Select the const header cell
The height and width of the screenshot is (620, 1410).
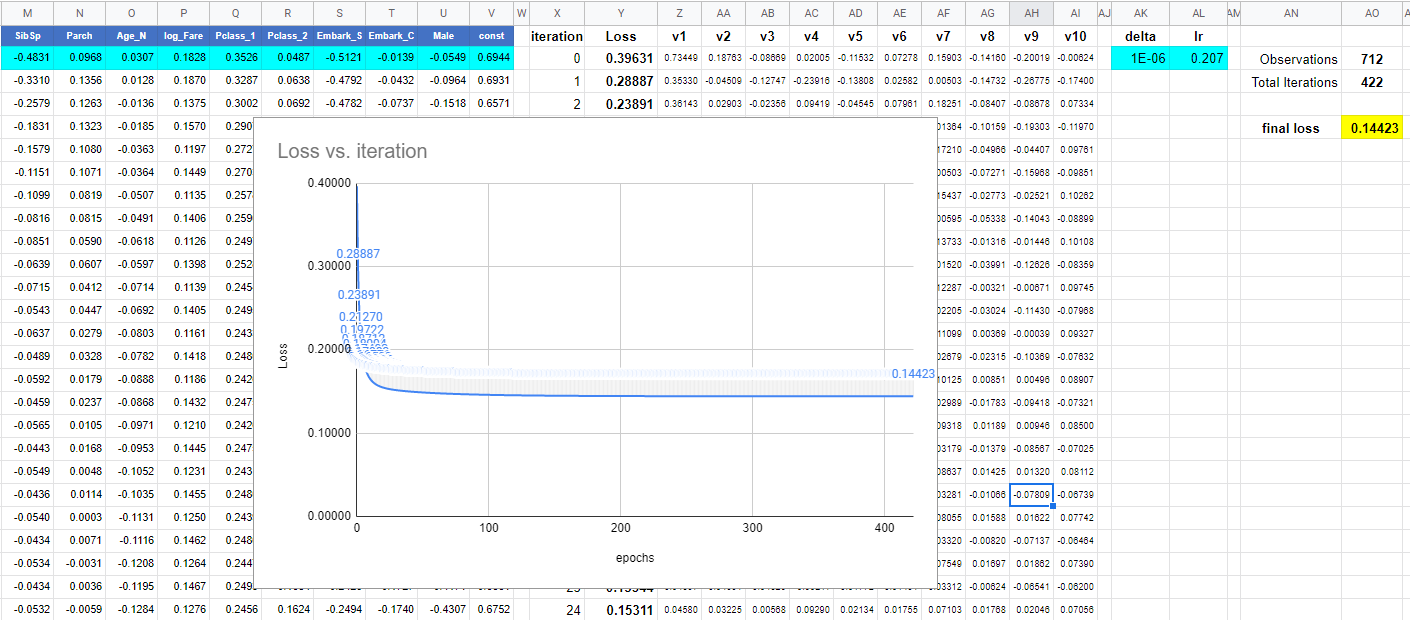click(x=492, y=36)
